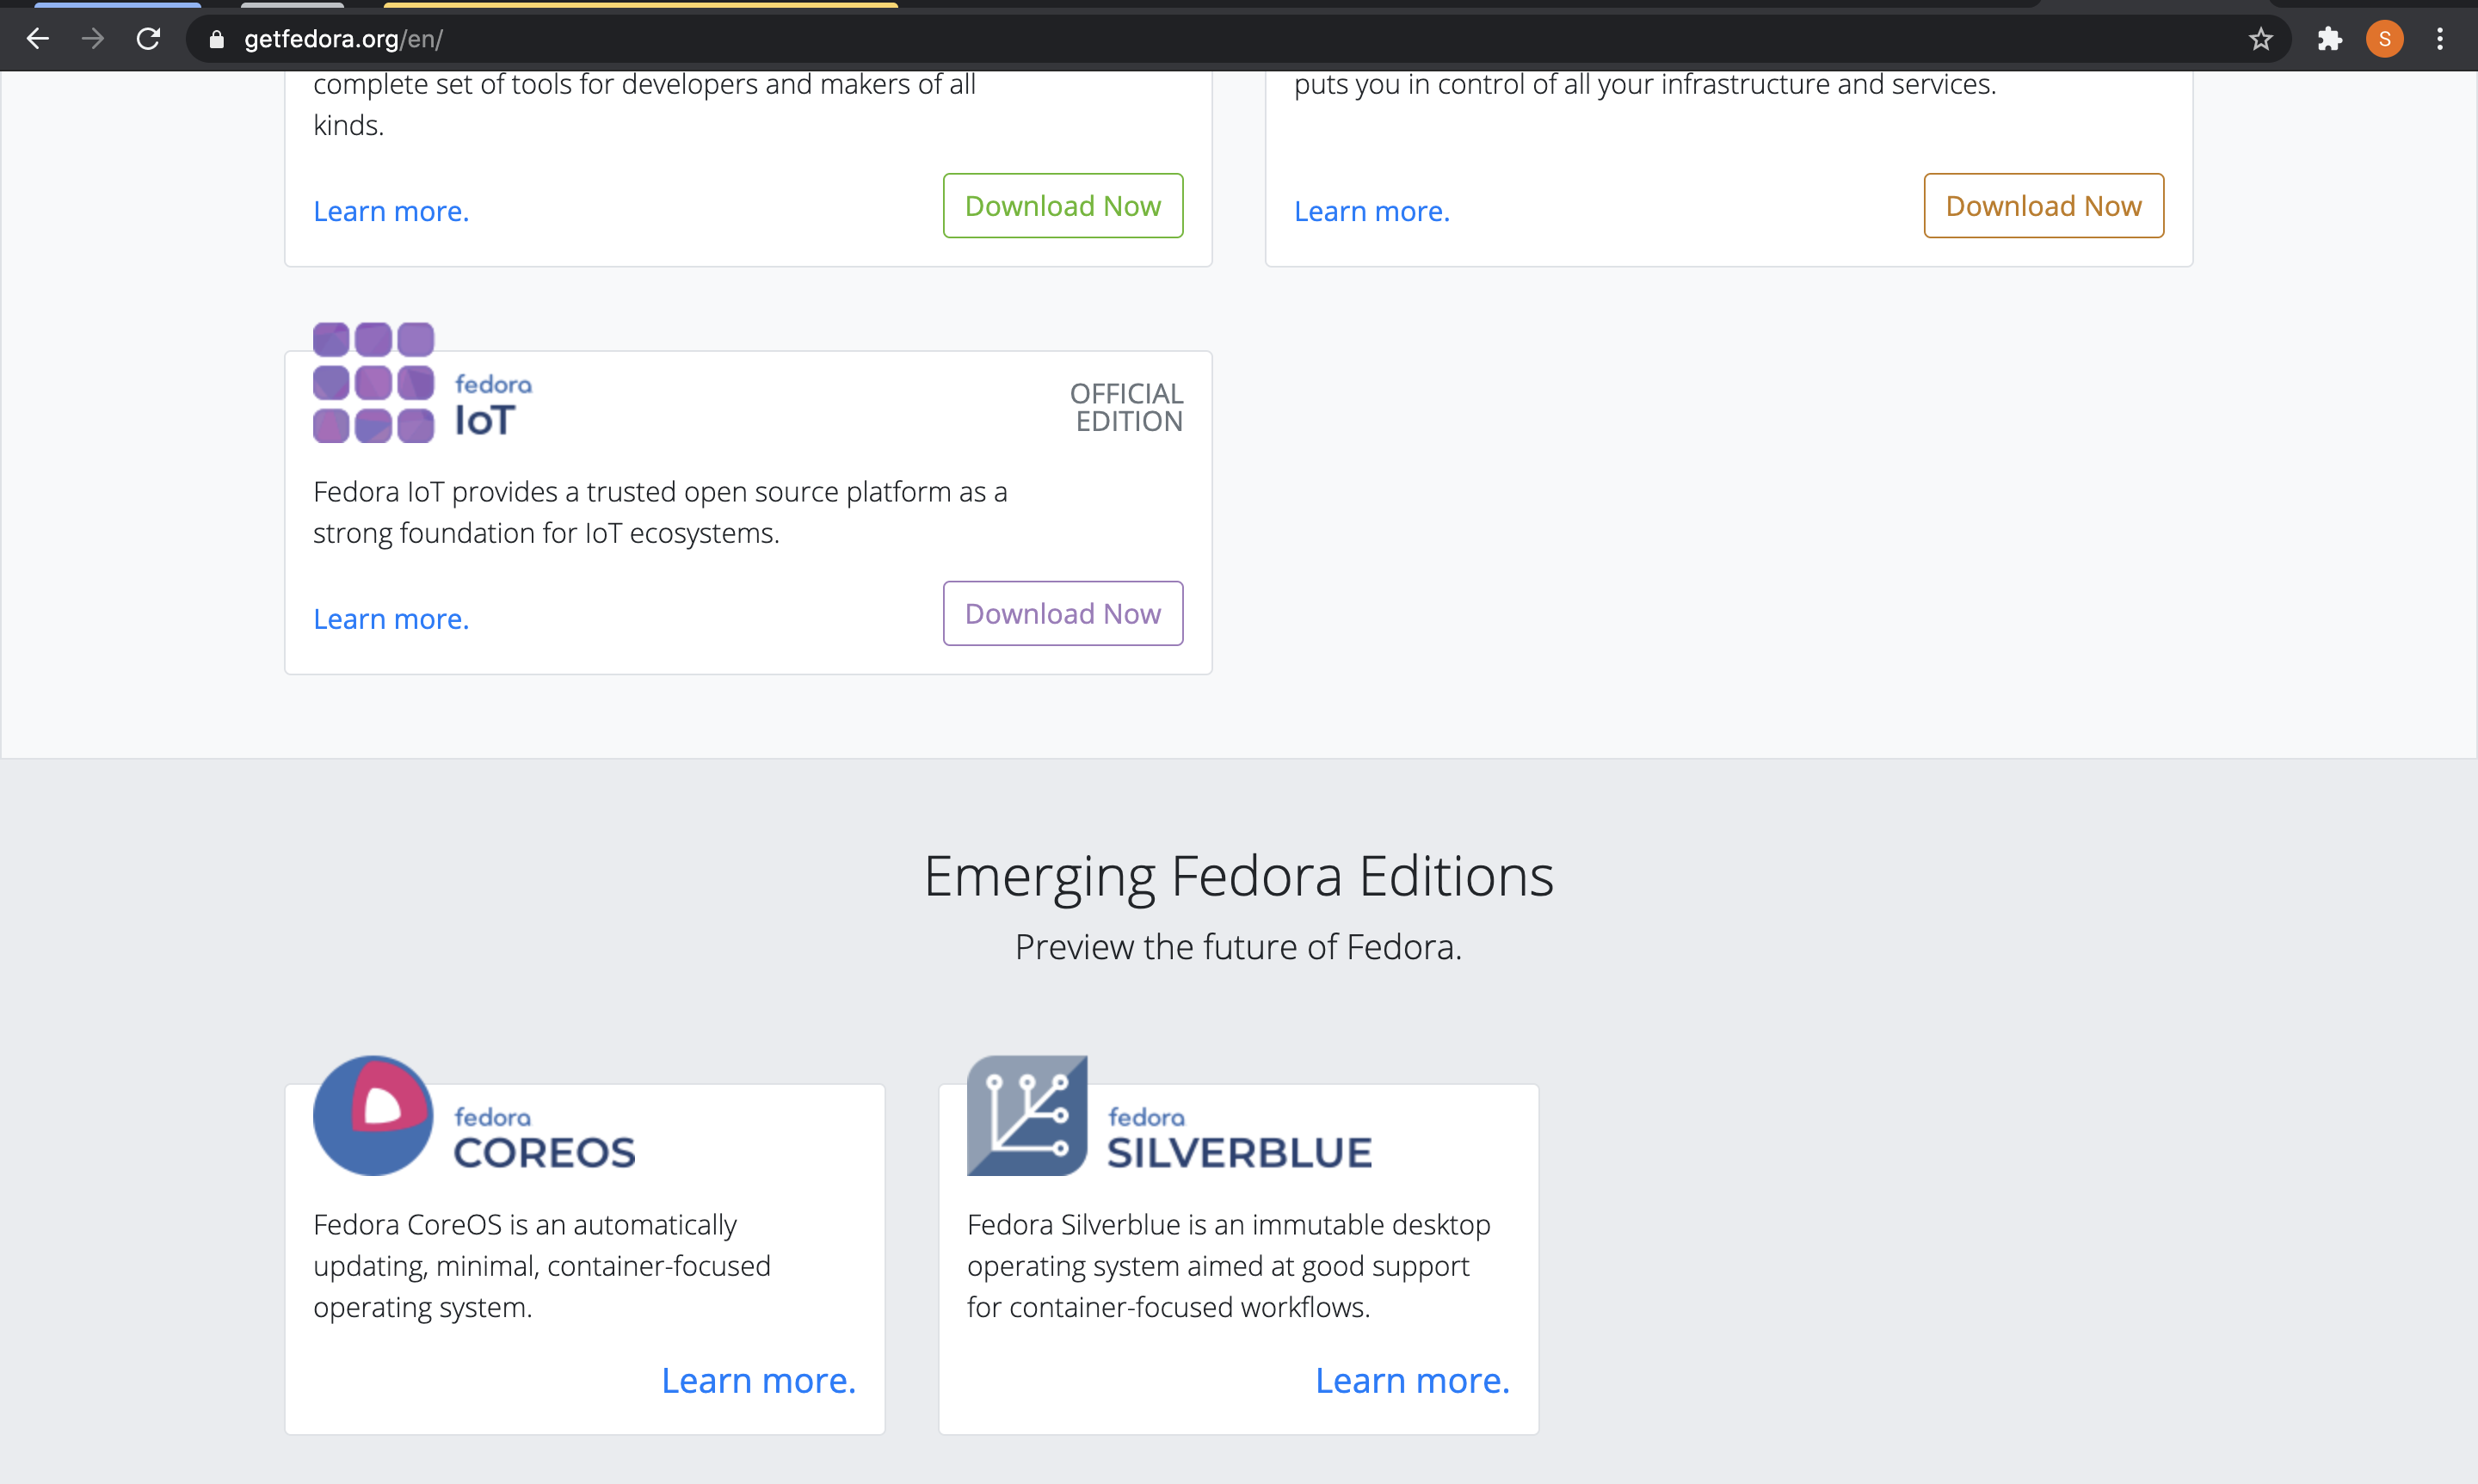Click the OFFICIAL EDITION label

1127,407
